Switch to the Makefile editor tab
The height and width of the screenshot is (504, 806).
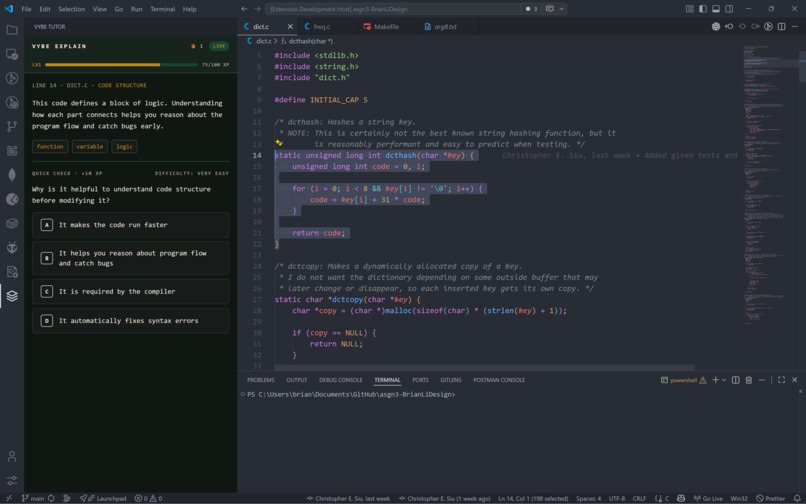pos(386,26)
